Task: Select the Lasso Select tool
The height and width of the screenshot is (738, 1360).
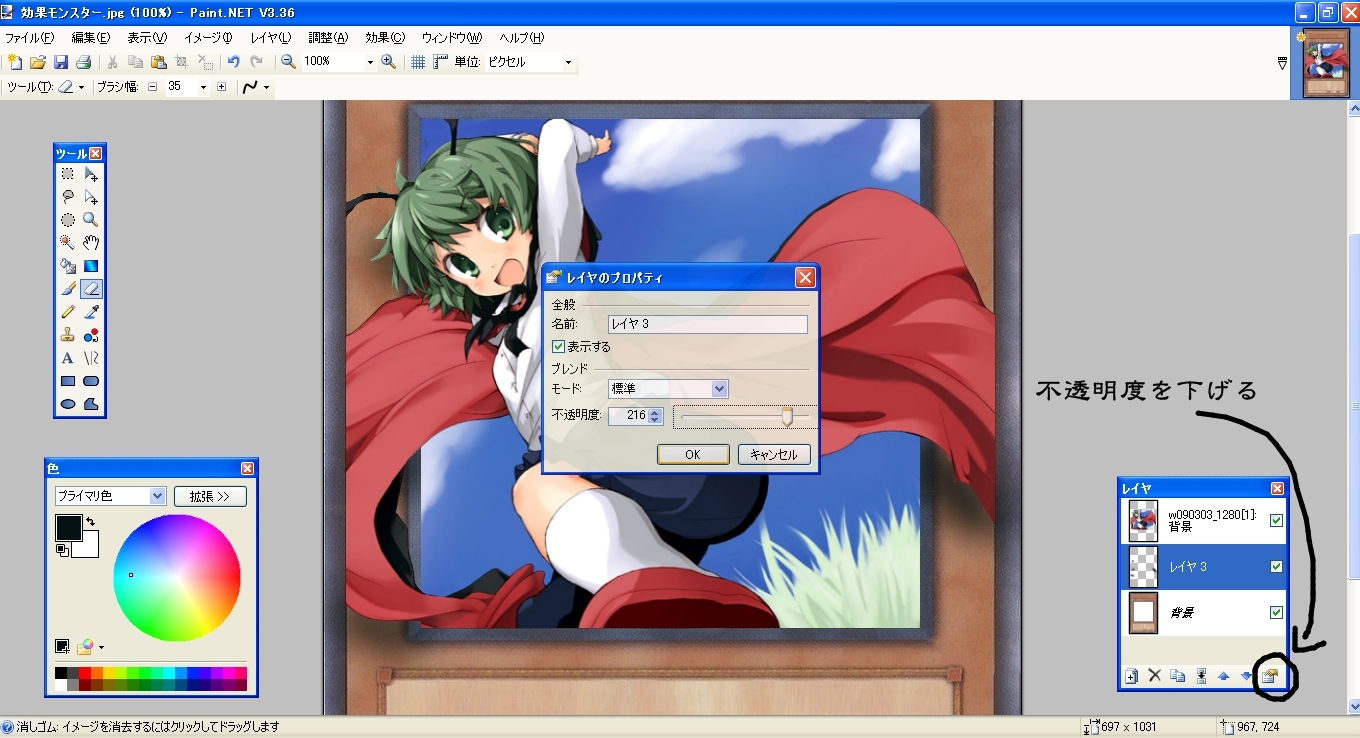Action: point(68,197)
